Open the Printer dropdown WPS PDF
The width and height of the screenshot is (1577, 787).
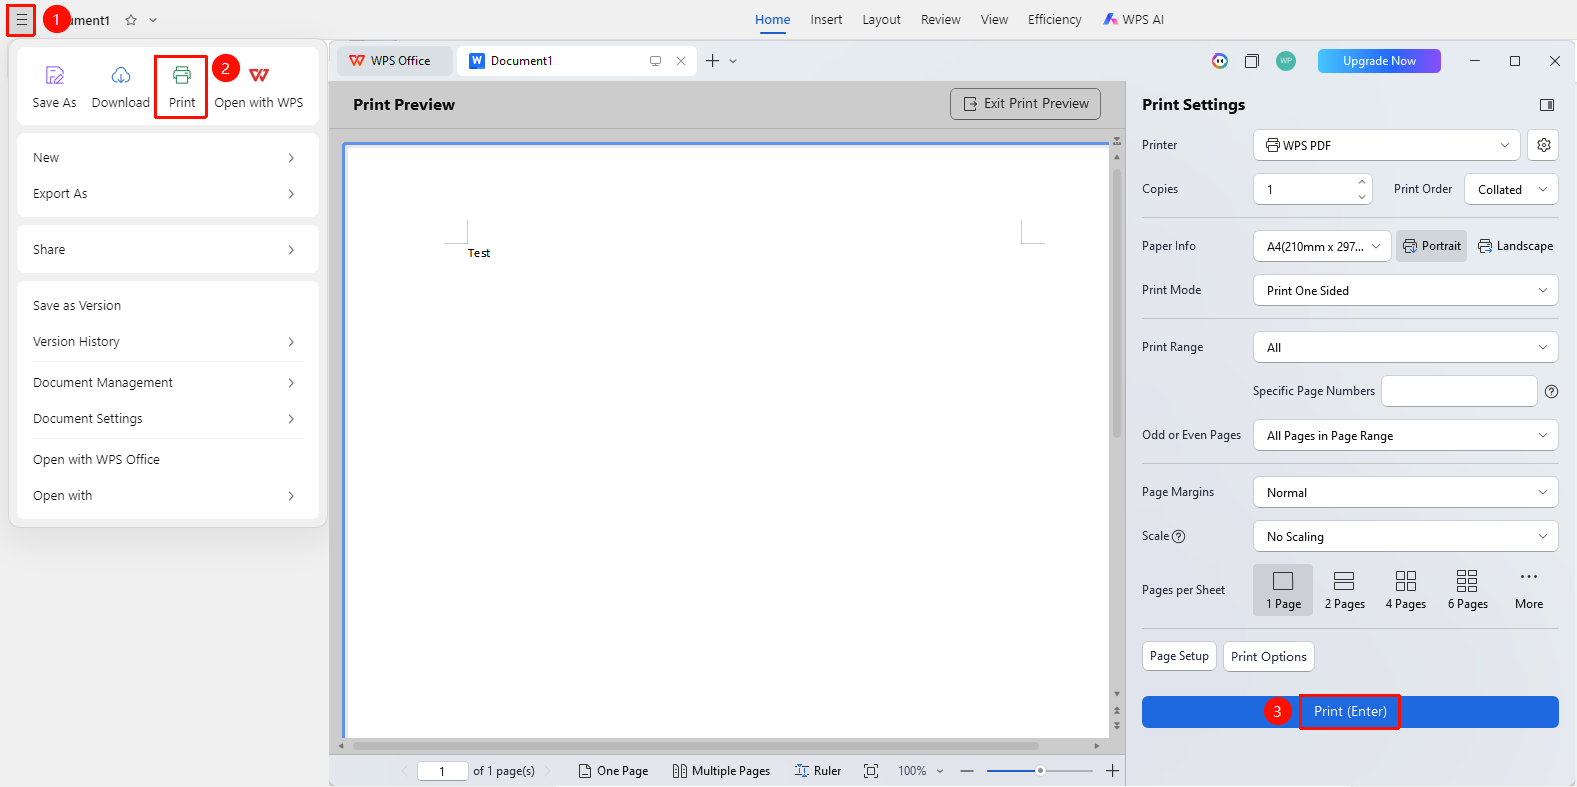click(x=1387, y=145)
